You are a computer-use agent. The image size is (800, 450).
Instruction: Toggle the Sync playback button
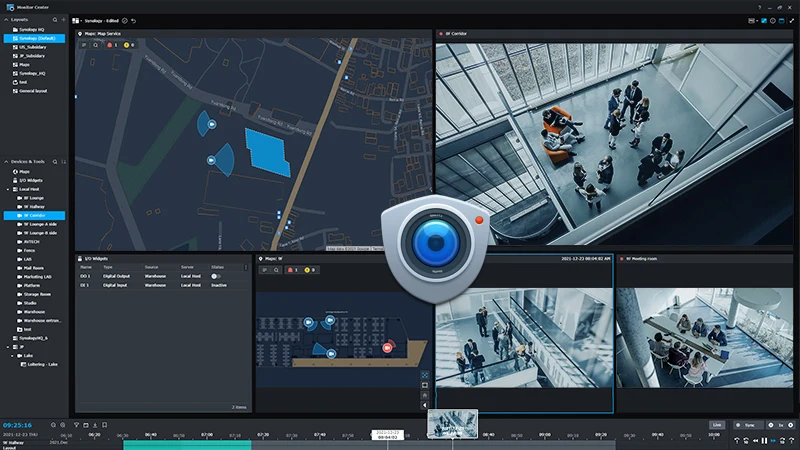click(x=746, y=425)
